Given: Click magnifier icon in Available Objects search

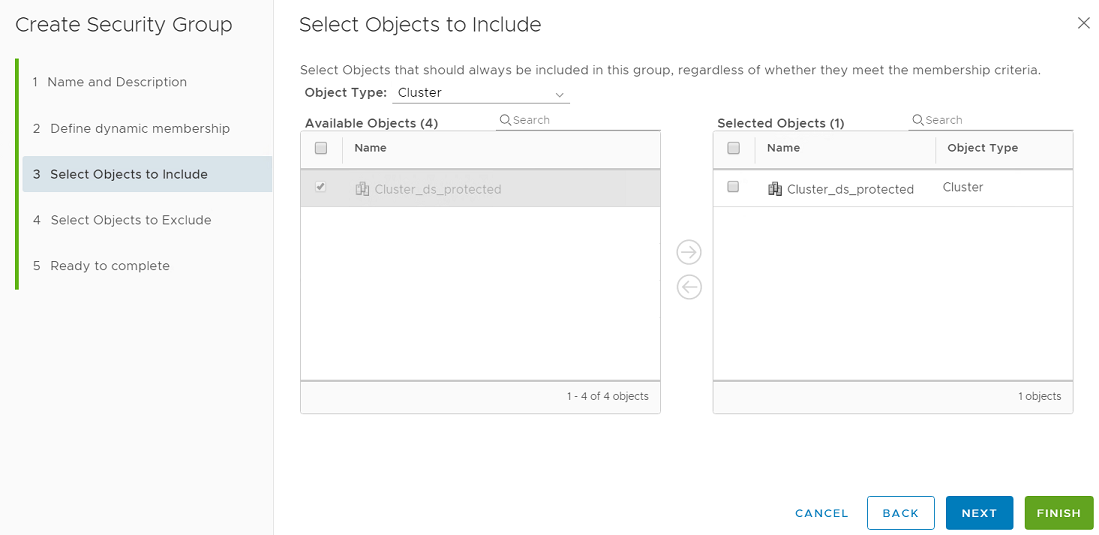Looking at the screenshot, I should coord(506,120).
